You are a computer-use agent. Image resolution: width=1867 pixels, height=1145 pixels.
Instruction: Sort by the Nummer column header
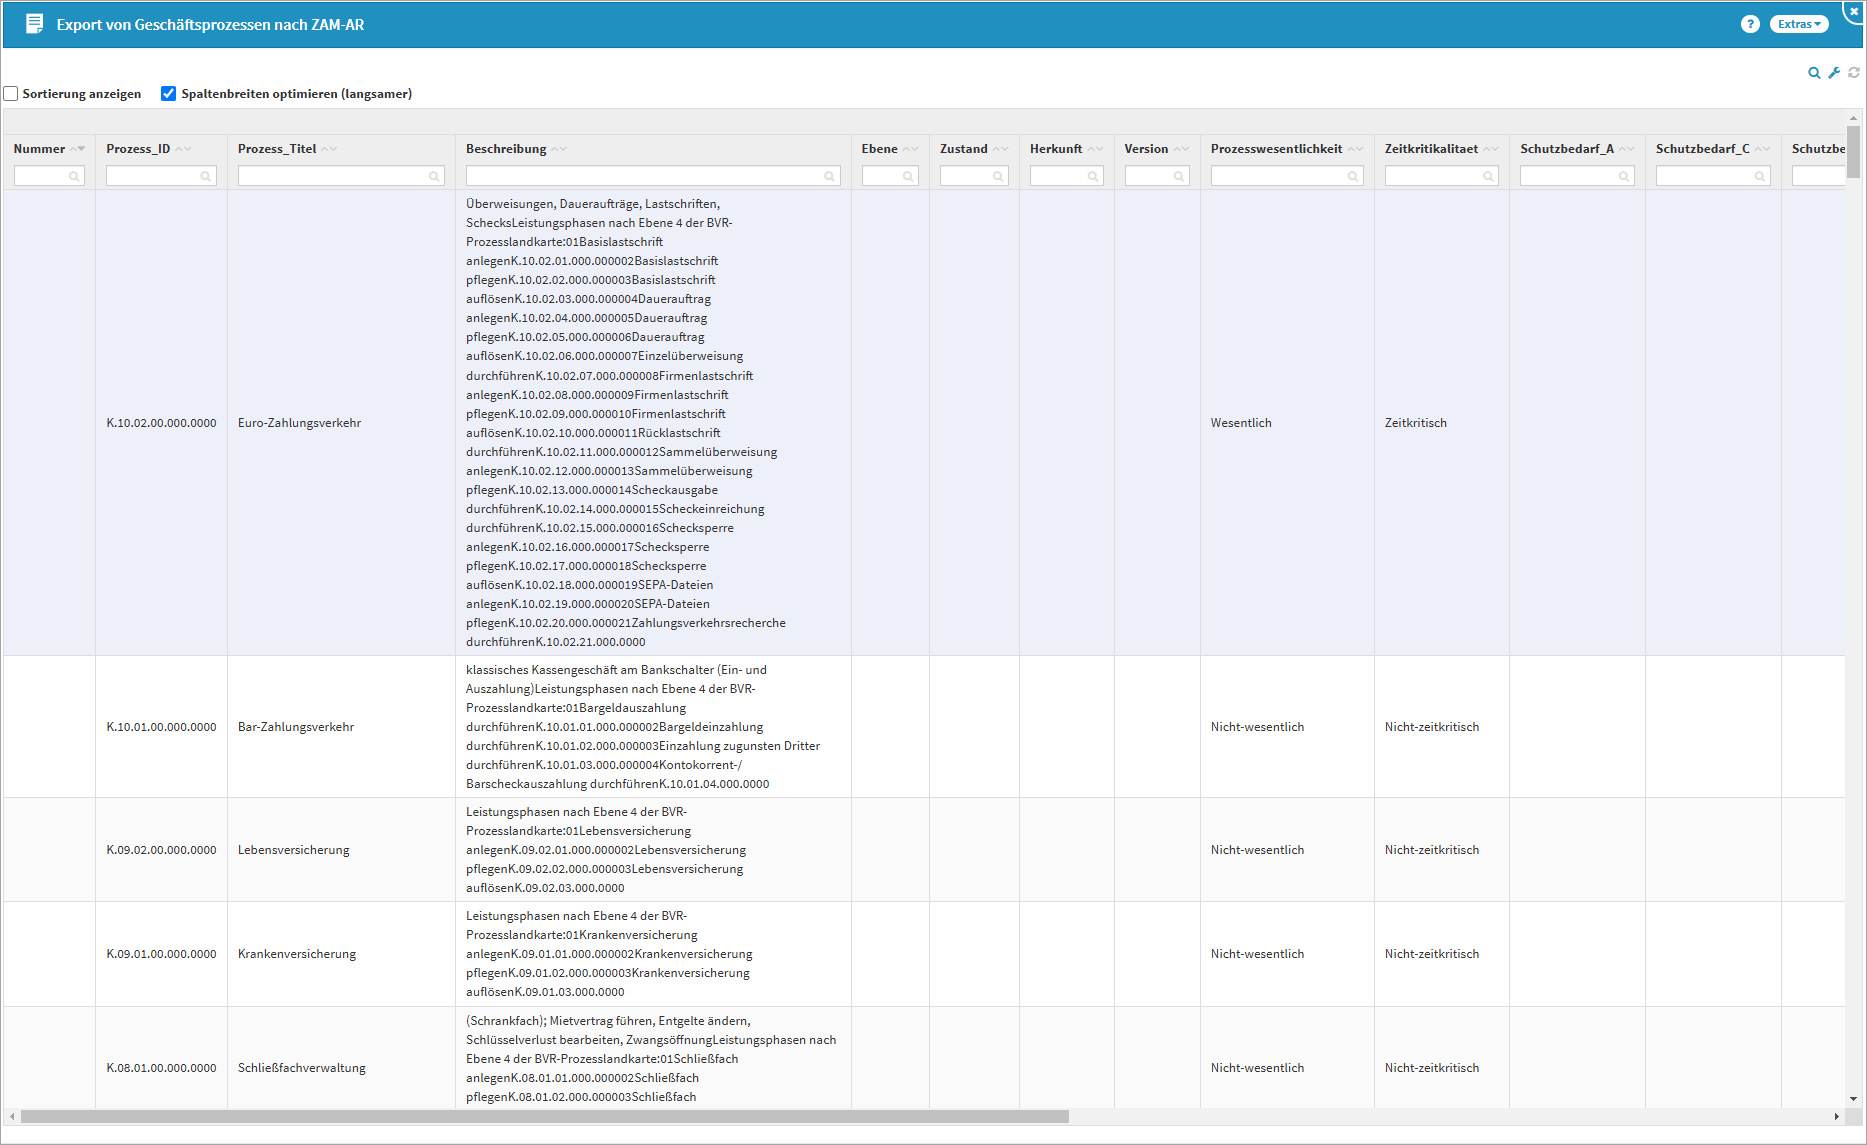[39, 149]
